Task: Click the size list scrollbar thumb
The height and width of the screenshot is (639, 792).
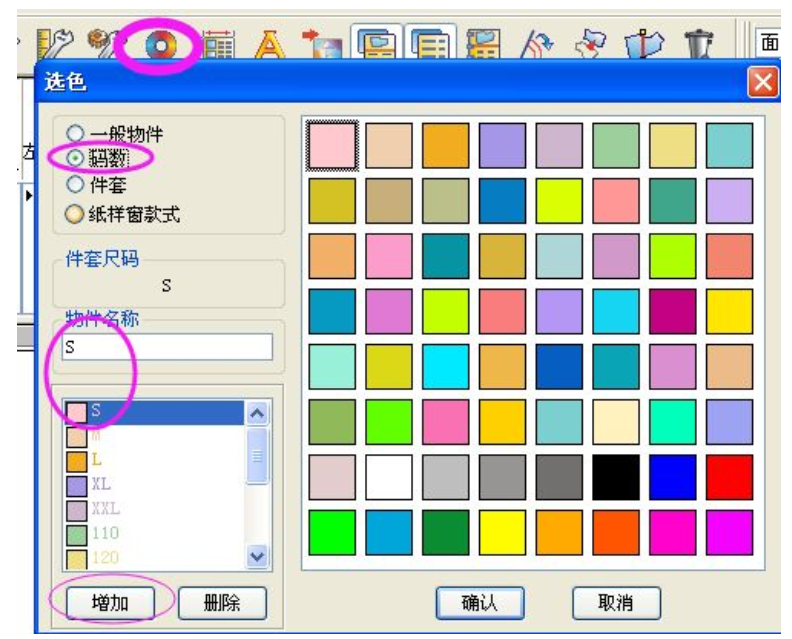Action: (x=258, y=456)
